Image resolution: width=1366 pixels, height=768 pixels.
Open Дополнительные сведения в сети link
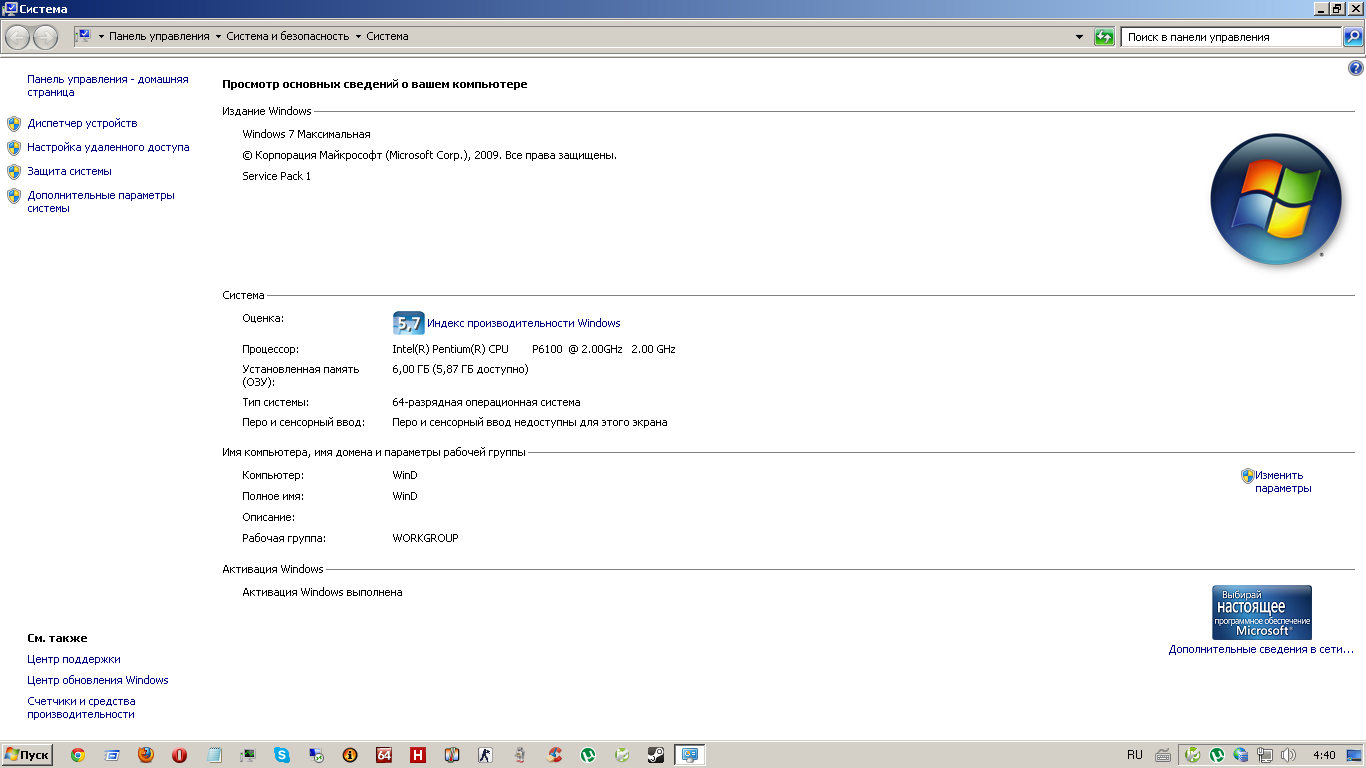click(1261, 650)
